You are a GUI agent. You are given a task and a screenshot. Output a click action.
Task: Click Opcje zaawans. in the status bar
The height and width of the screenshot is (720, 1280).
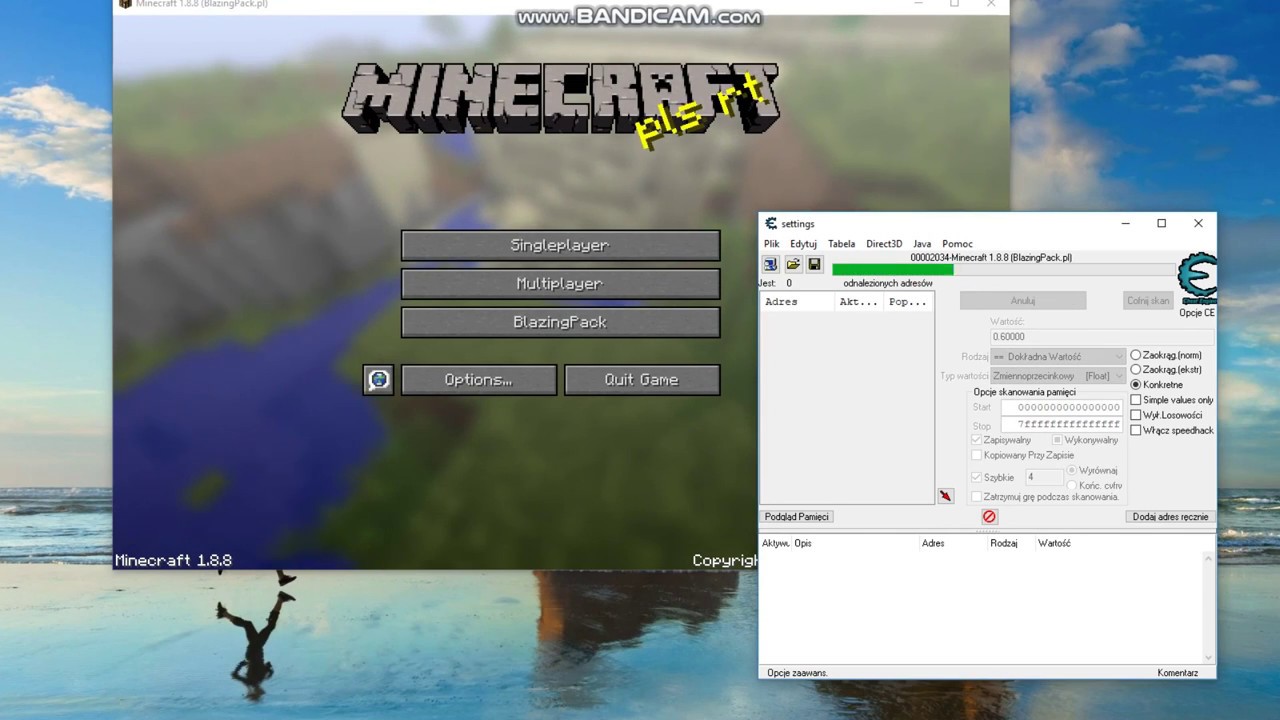pos(797,673)
